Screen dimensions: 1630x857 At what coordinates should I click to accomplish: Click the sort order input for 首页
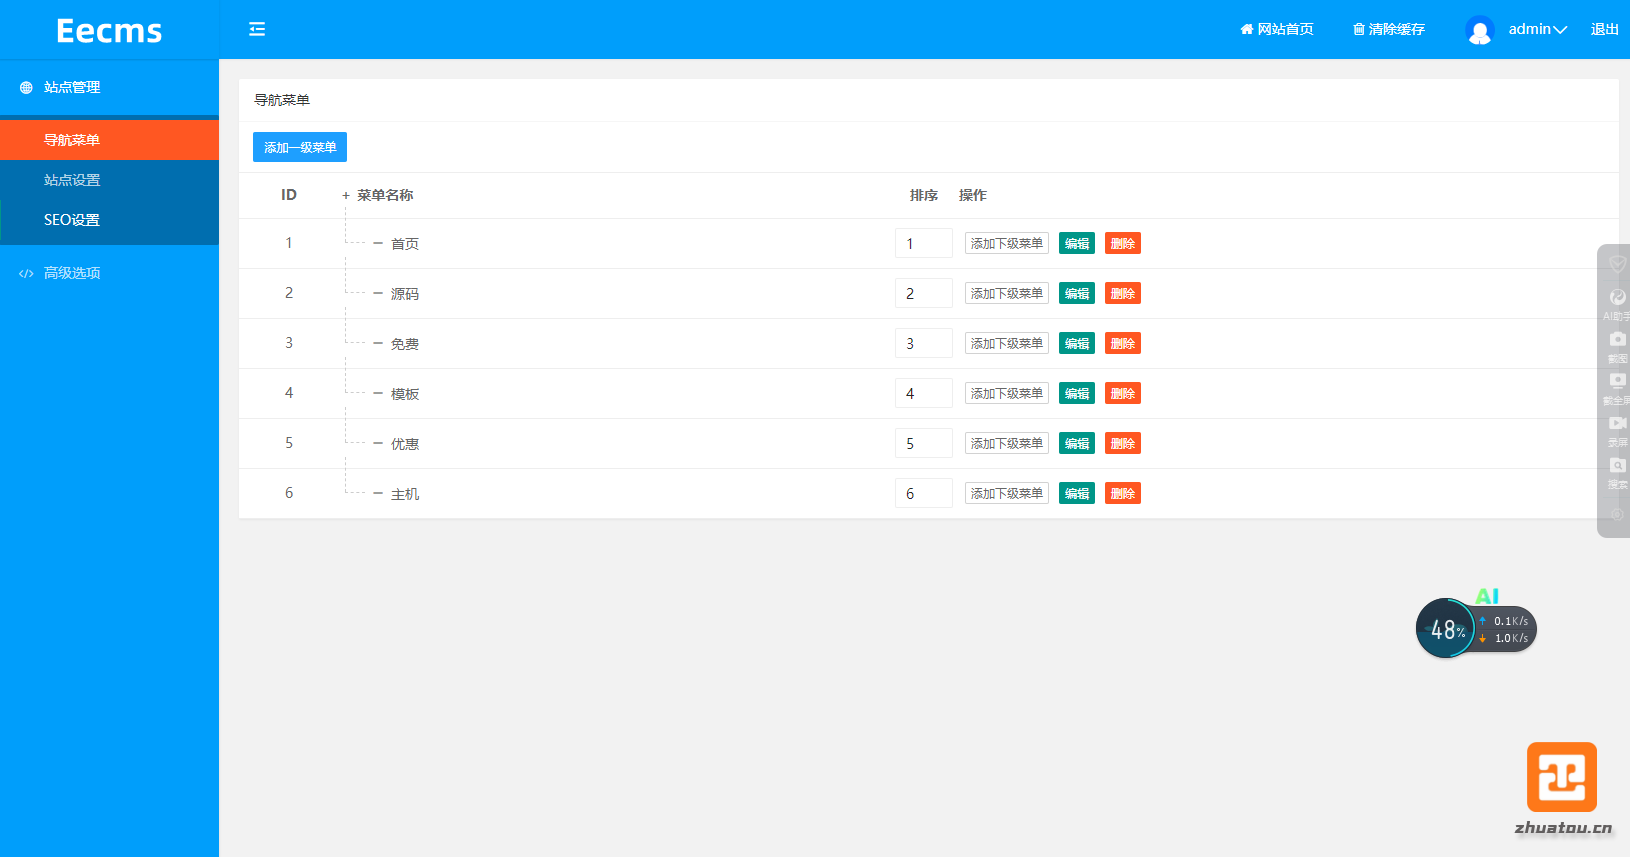click(923, 243)
